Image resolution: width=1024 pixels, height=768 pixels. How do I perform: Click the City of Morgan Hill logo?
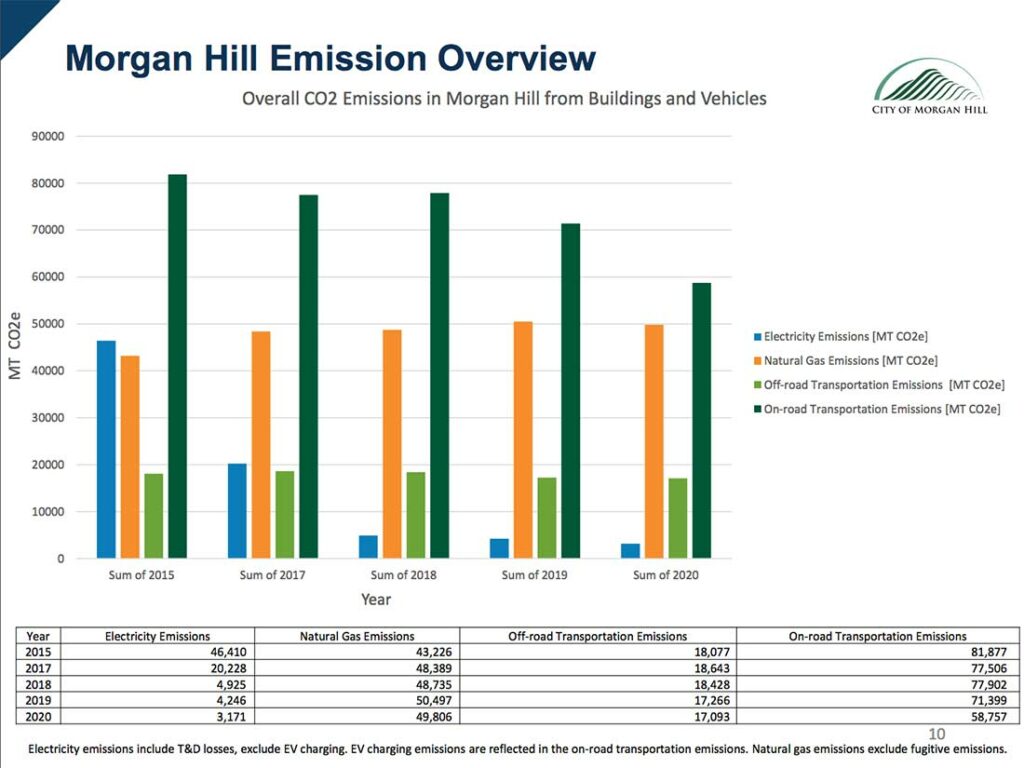(929, 86)
